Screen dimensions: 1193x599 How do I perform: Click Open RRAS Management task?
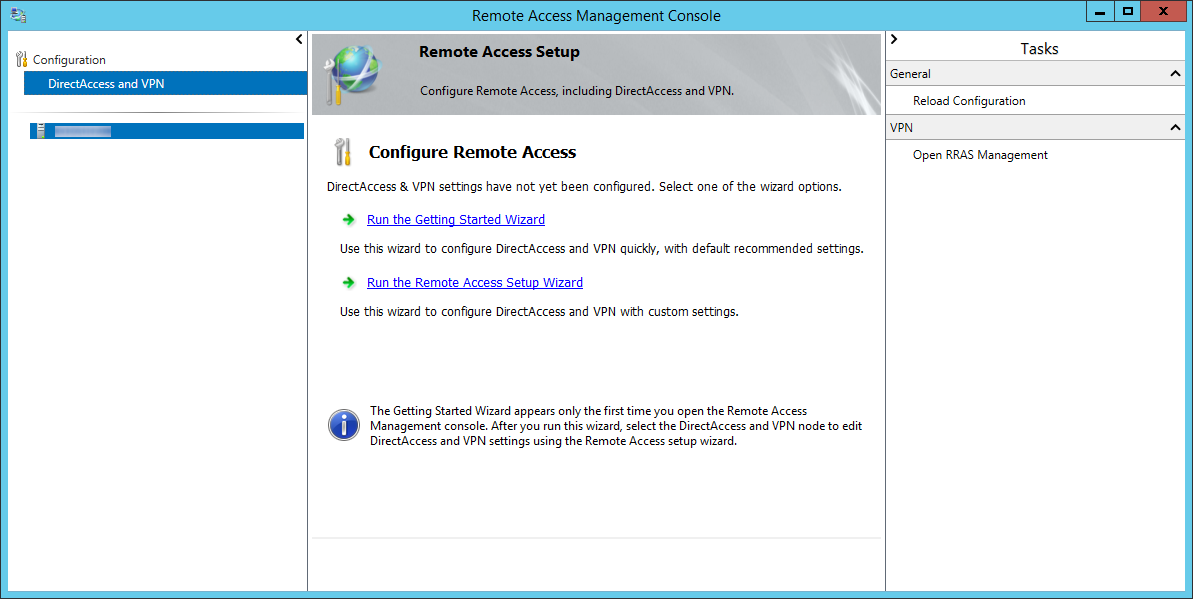pos(980,155)
